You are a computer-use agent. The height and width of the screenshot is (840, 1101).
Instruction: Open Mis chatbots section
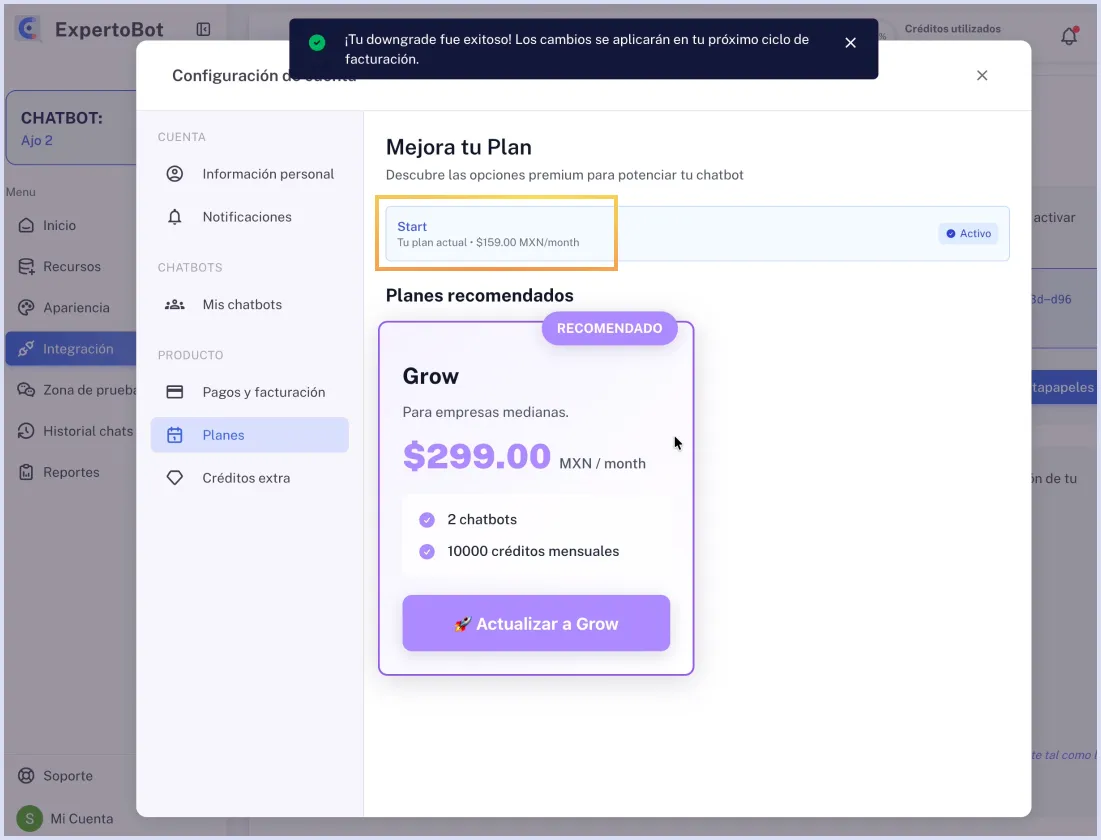(249, 305)
